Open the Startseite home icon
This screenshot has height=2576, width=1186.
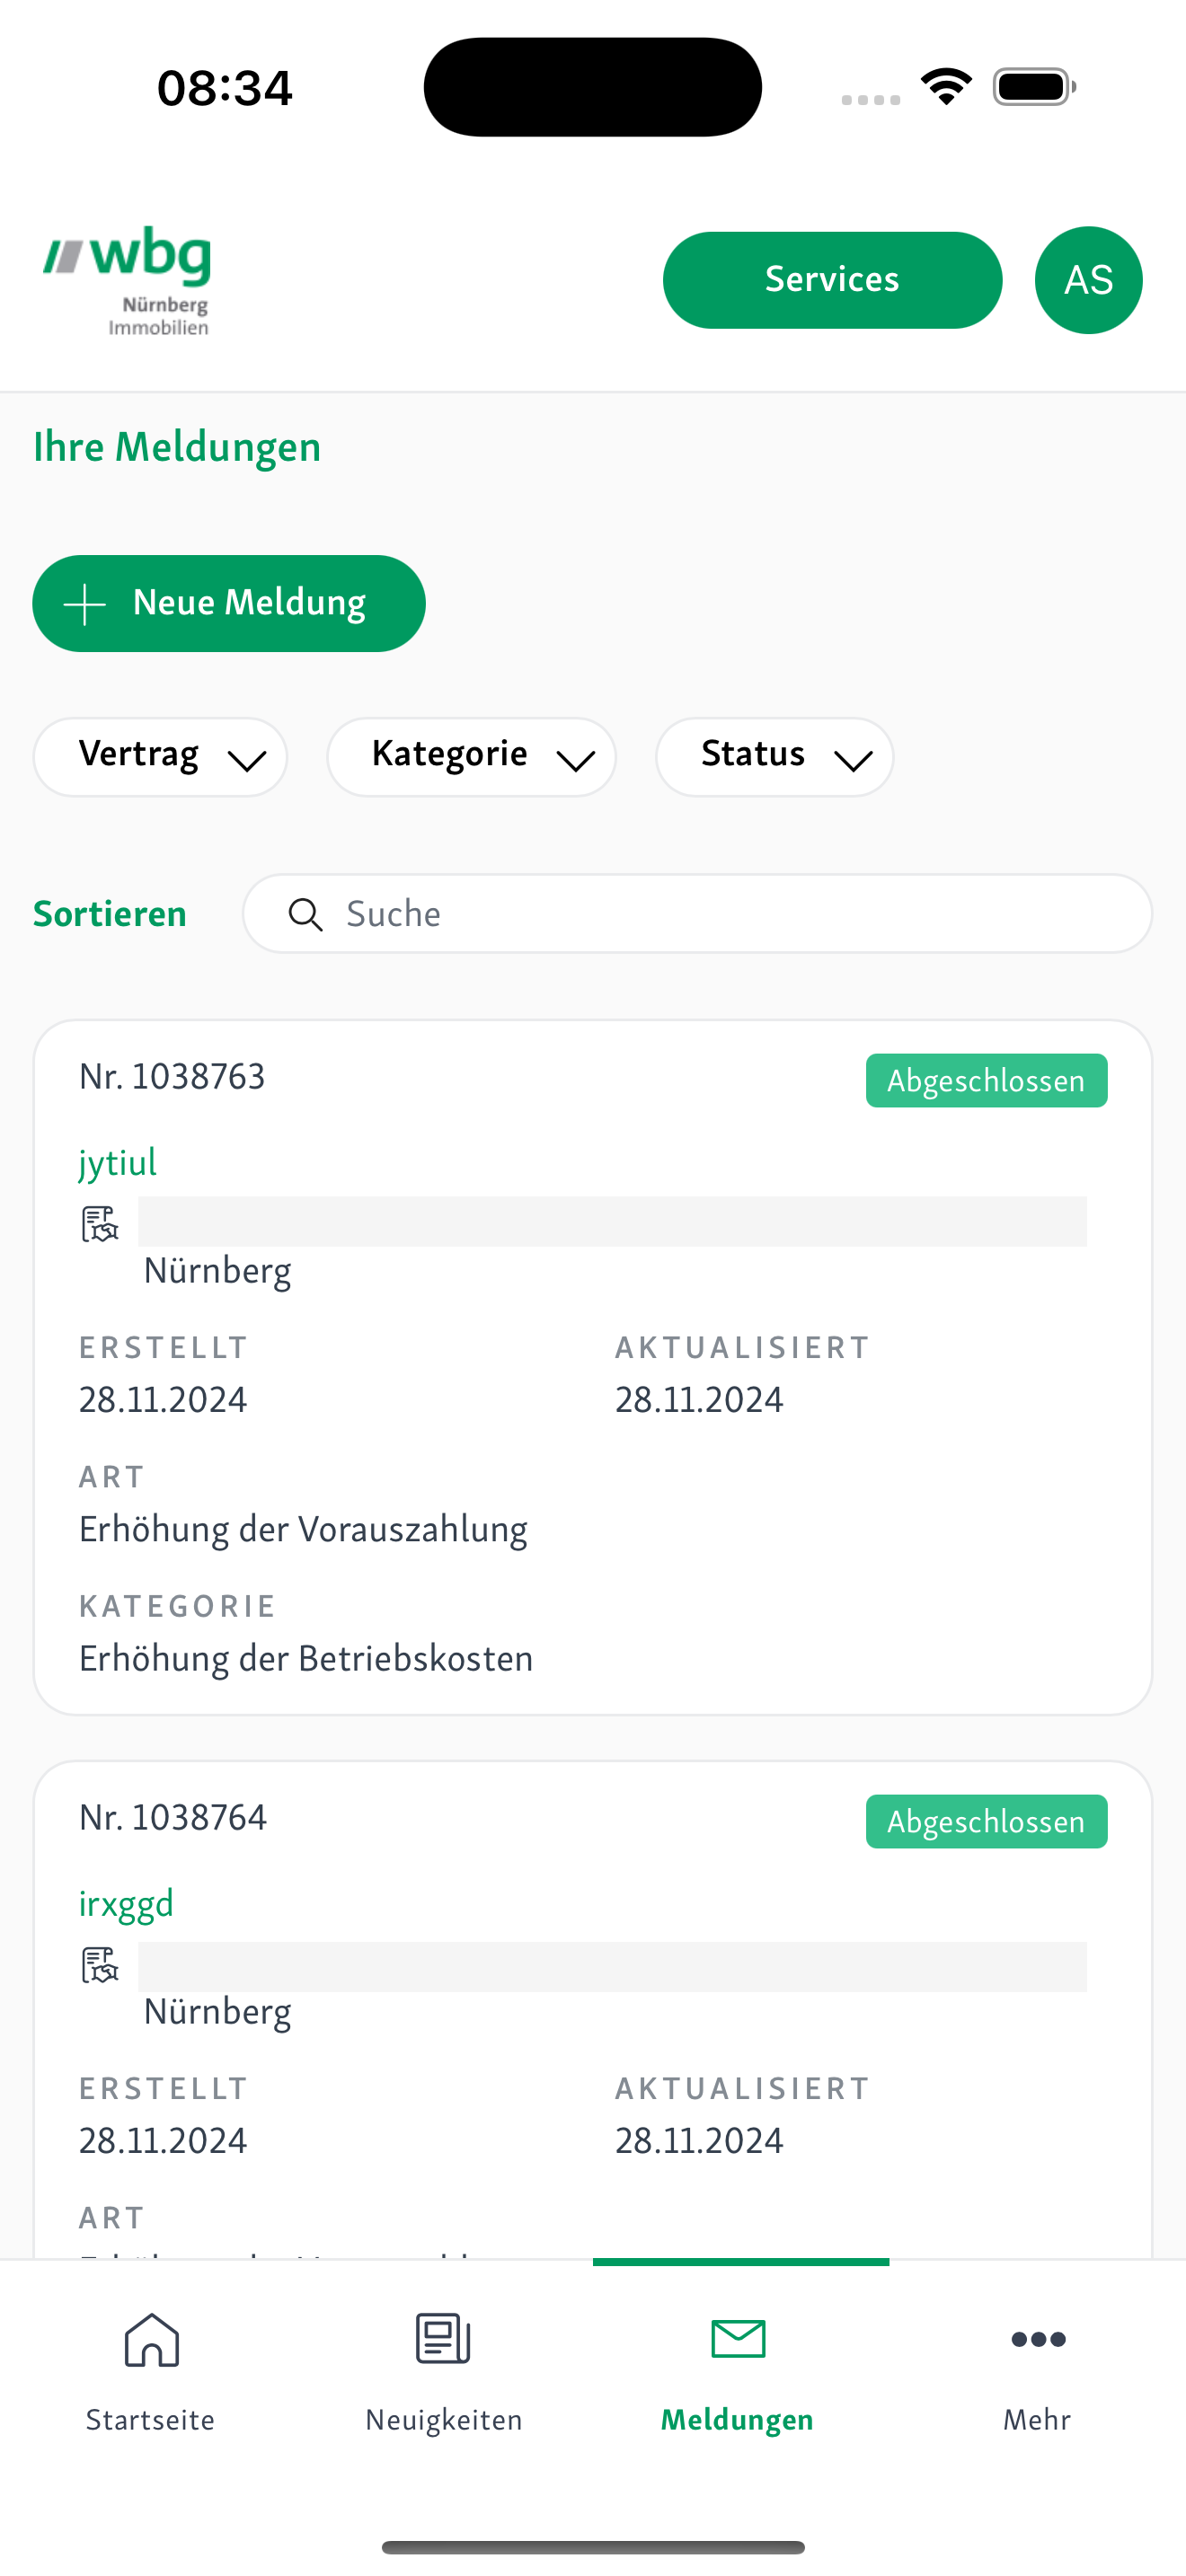click(x=151, y=2339)
